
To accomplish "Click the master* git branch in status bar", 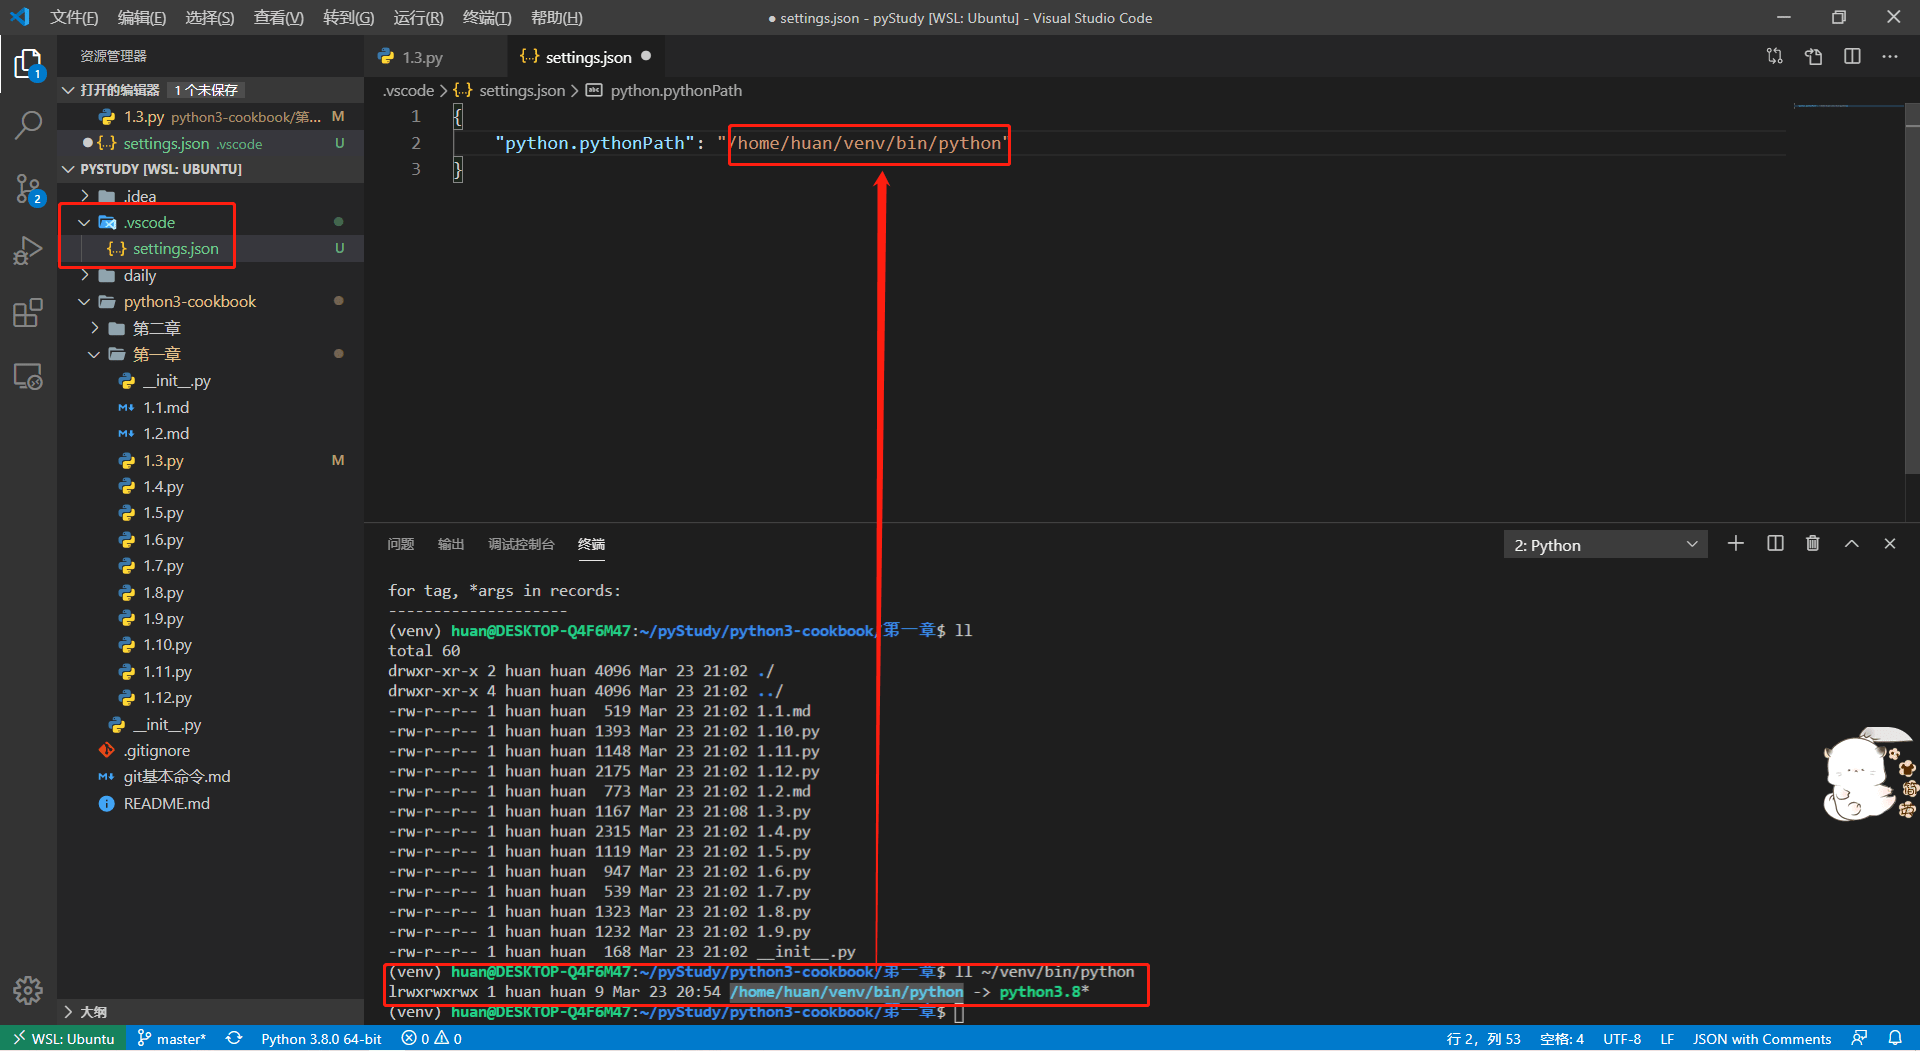I will [171, 1039].
